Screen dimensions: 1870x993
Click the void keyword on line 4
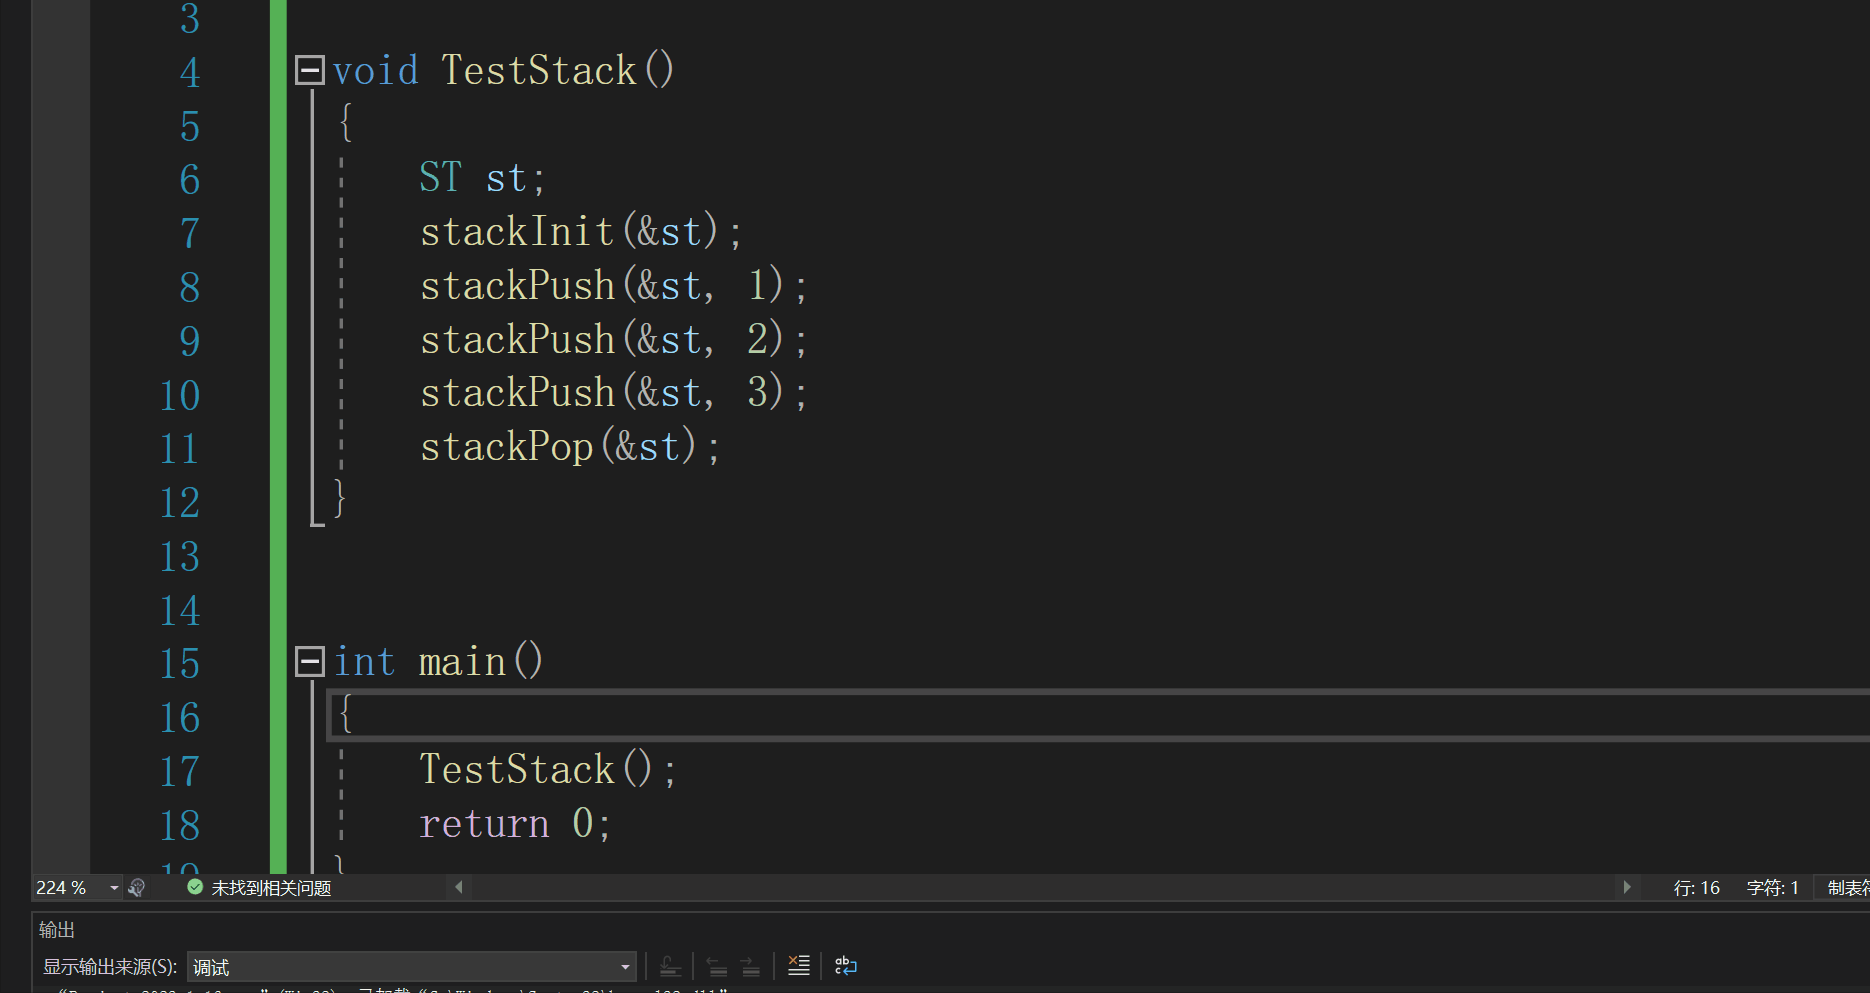pyautogui.click(x=376, y=70)
